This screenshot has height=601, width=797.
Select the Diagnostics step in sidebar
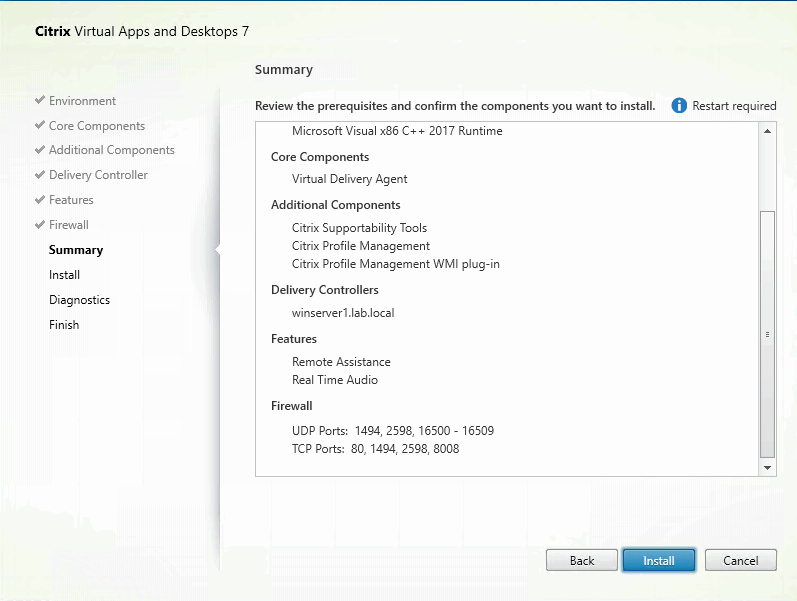pyautogui.click(x=79, y=299)
